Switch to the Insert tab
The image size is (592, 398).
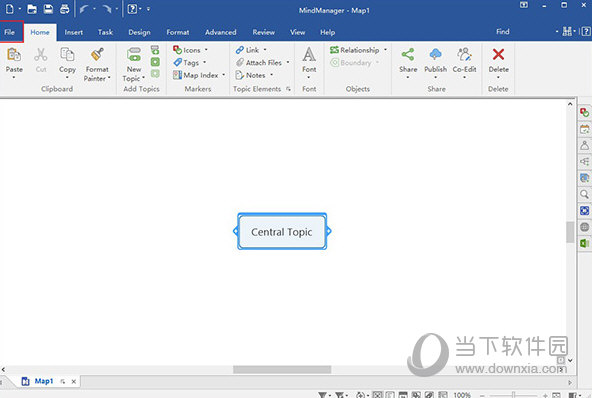[74, 32]
